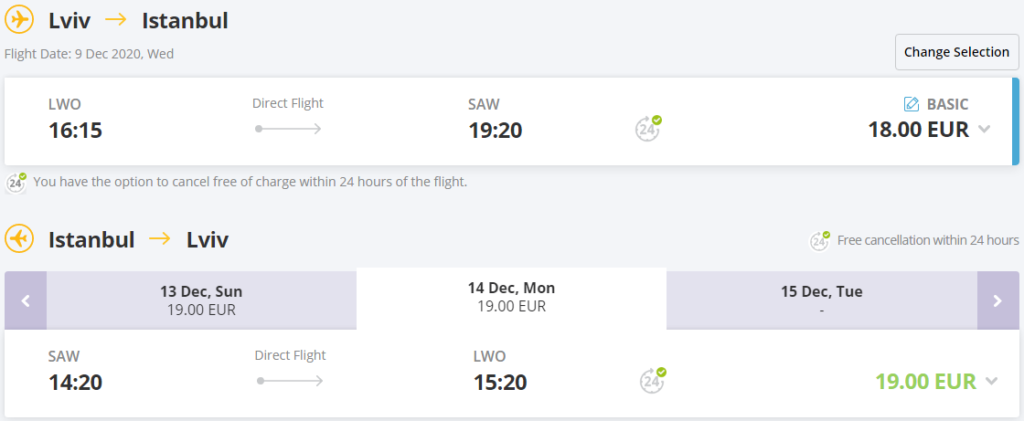Click the 24 icon beside cancel free of charge note
1024x421 pixels.
coord(16,182)
